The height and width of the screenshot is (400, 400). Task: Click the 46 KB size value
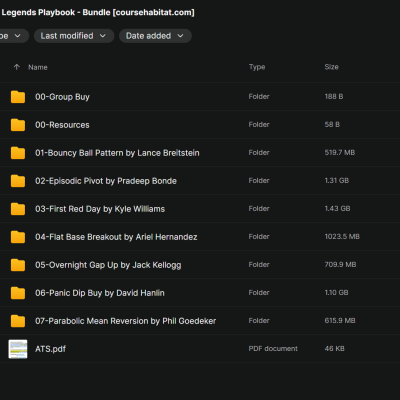(x=334, y=348)
